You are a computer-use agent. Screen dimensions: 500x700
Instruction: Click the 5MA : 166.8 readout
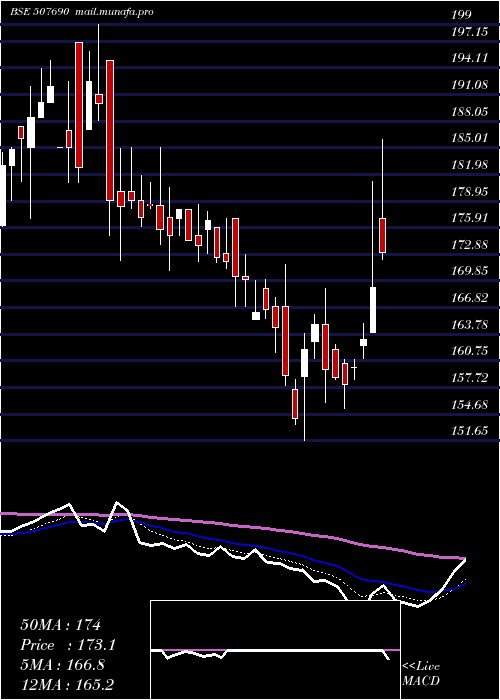[x=62, y=665]
